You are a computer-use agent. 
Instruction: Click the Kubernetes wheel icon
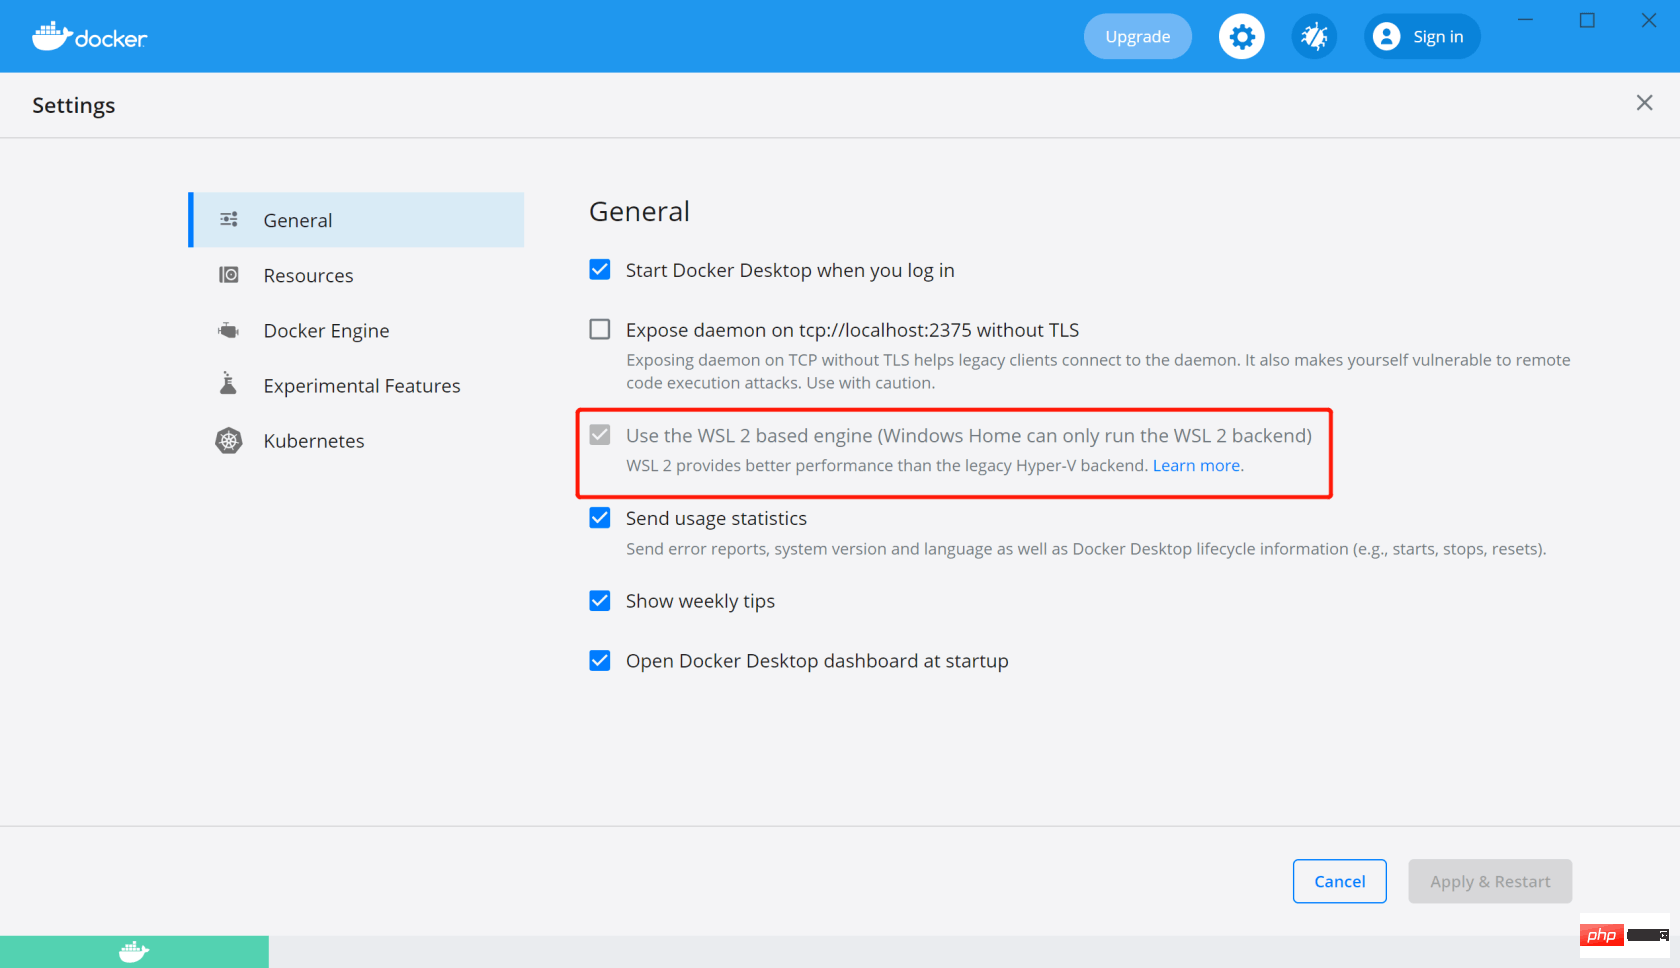(229, 440)
